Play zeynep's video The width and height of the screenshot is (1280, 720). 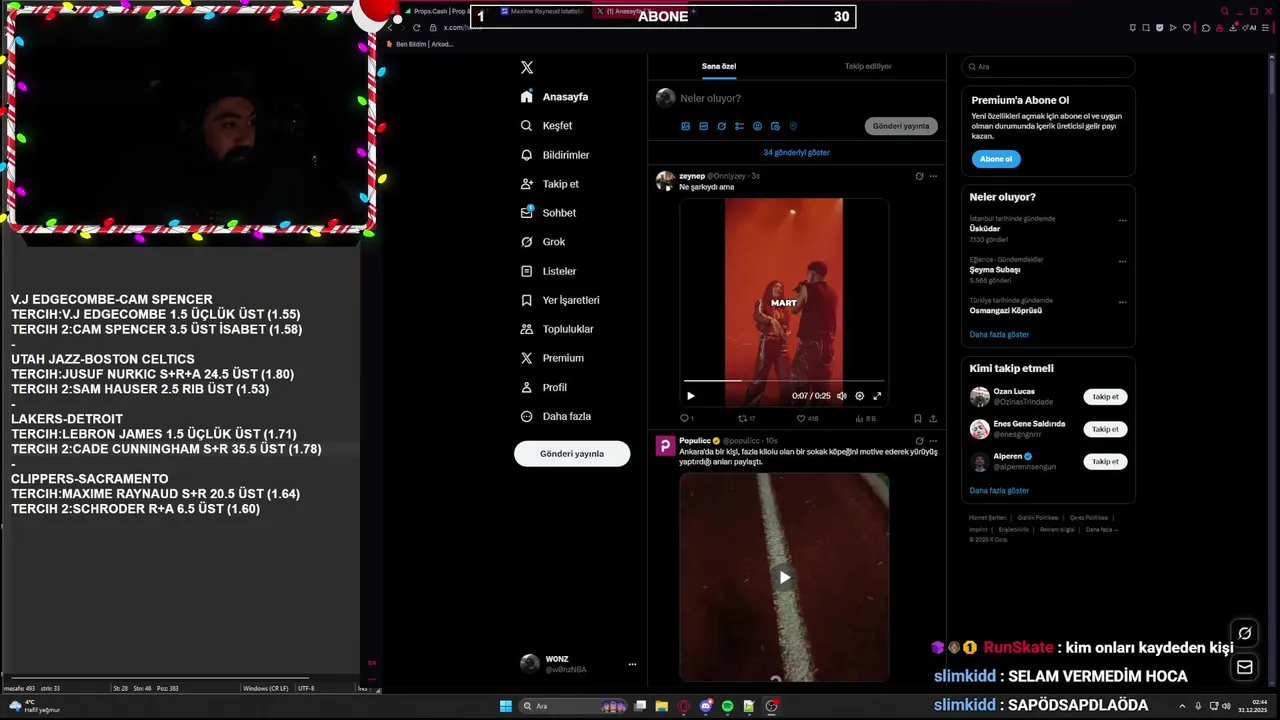[690, 396]
